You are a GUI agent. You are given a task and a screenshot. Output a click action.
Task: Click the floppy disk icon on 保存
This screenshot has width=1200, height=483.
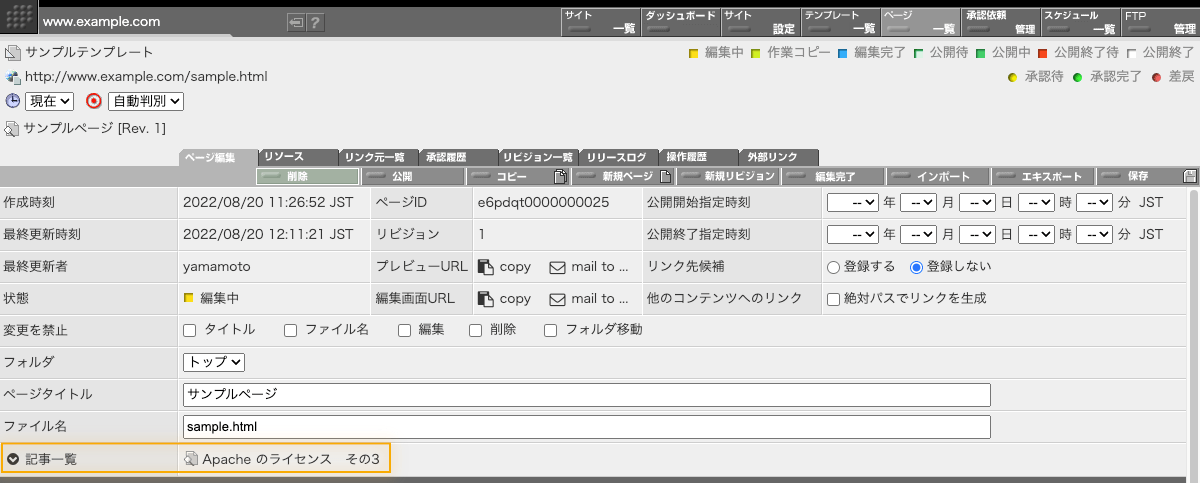[x=1190, y=176]
